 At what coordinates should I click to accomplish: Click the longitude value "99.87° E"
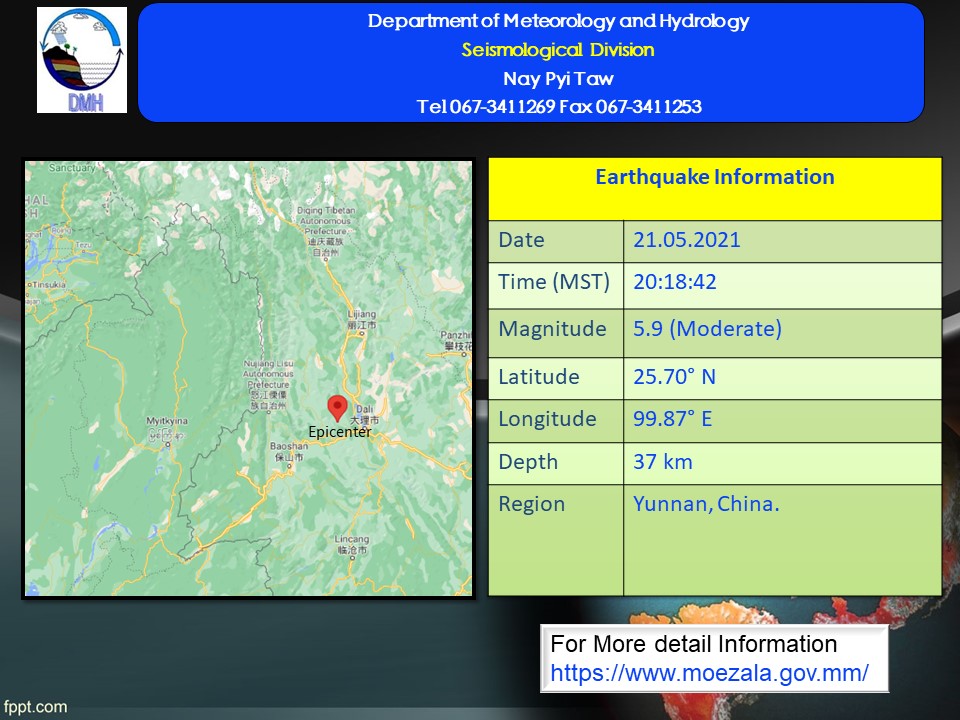(x=672, y=419)
